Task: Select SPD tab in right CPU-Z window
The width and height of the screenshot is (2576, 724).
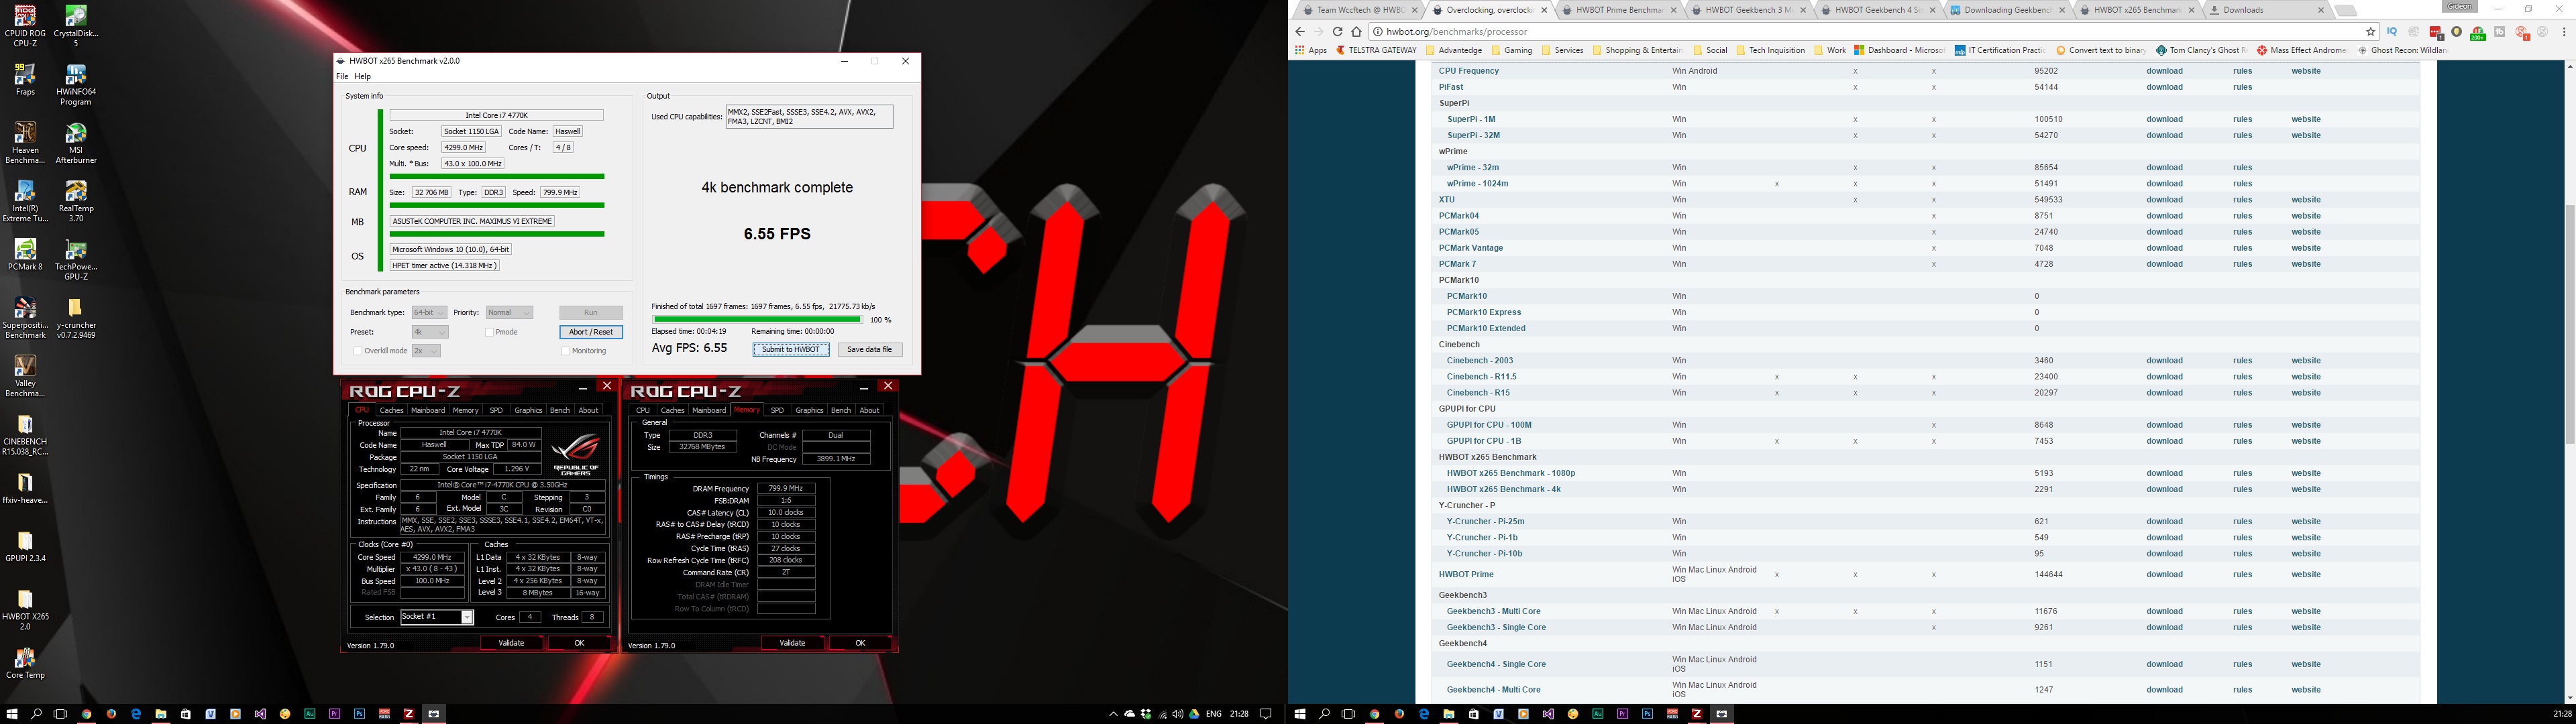Action: pos(777,410)
